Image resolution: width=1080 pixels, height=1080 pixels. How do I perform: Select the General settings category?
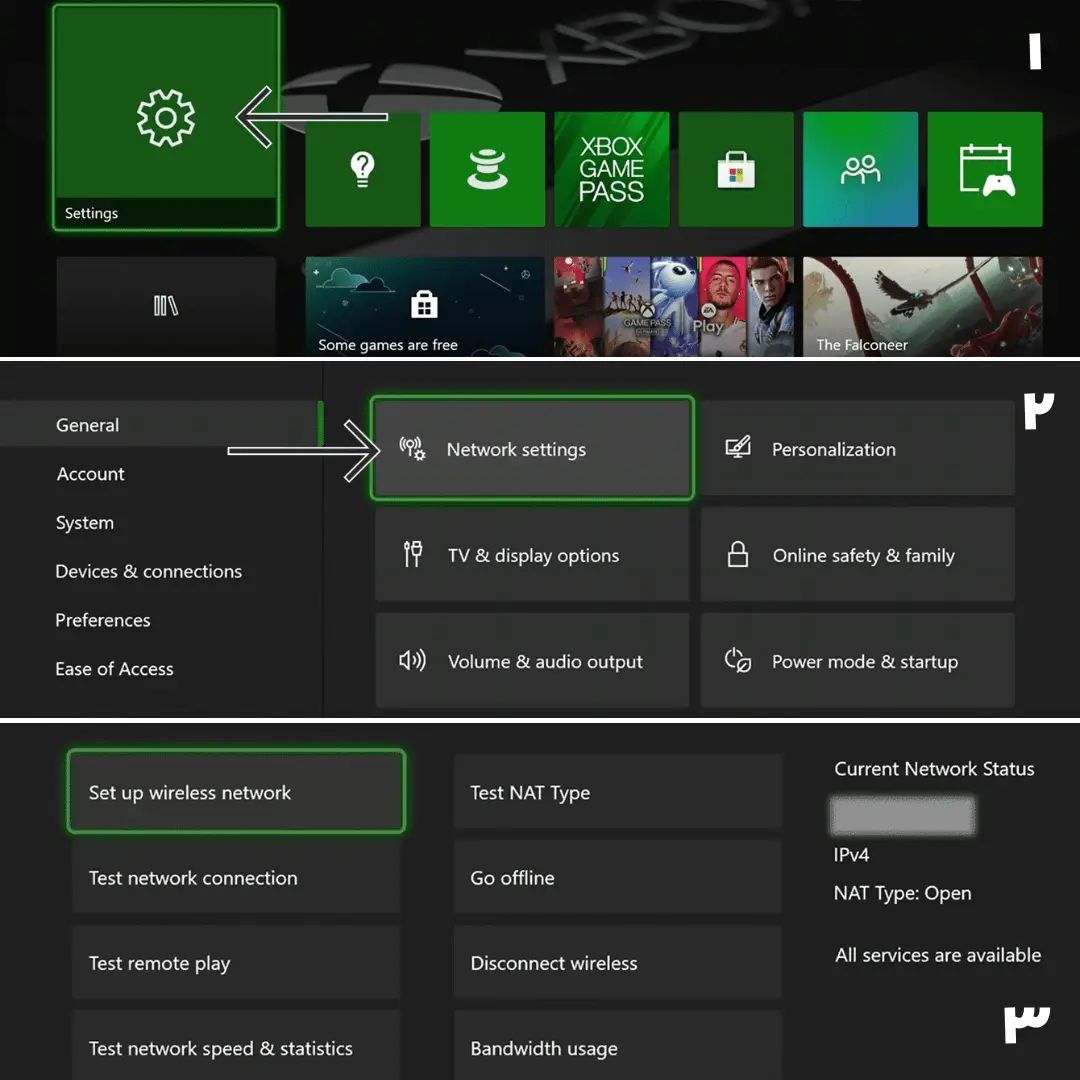(161, 425)
